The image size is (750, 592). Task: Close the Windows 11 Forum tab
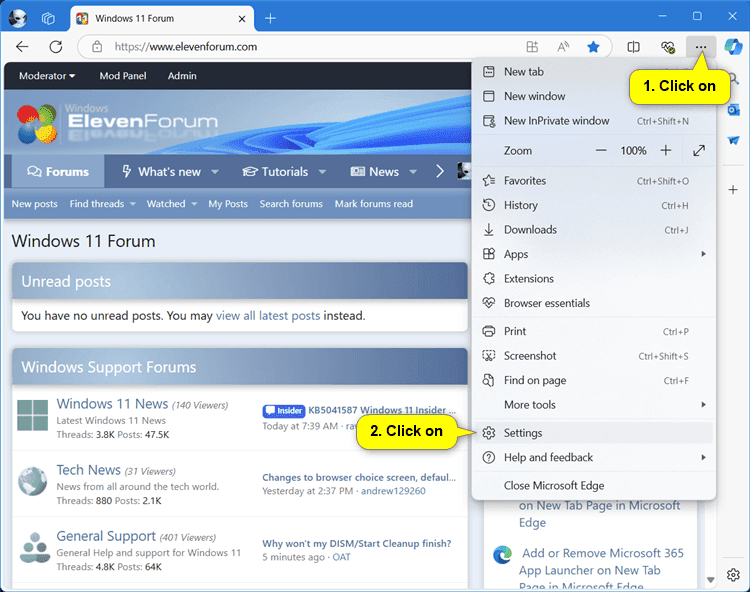click(x=242, y=19)
